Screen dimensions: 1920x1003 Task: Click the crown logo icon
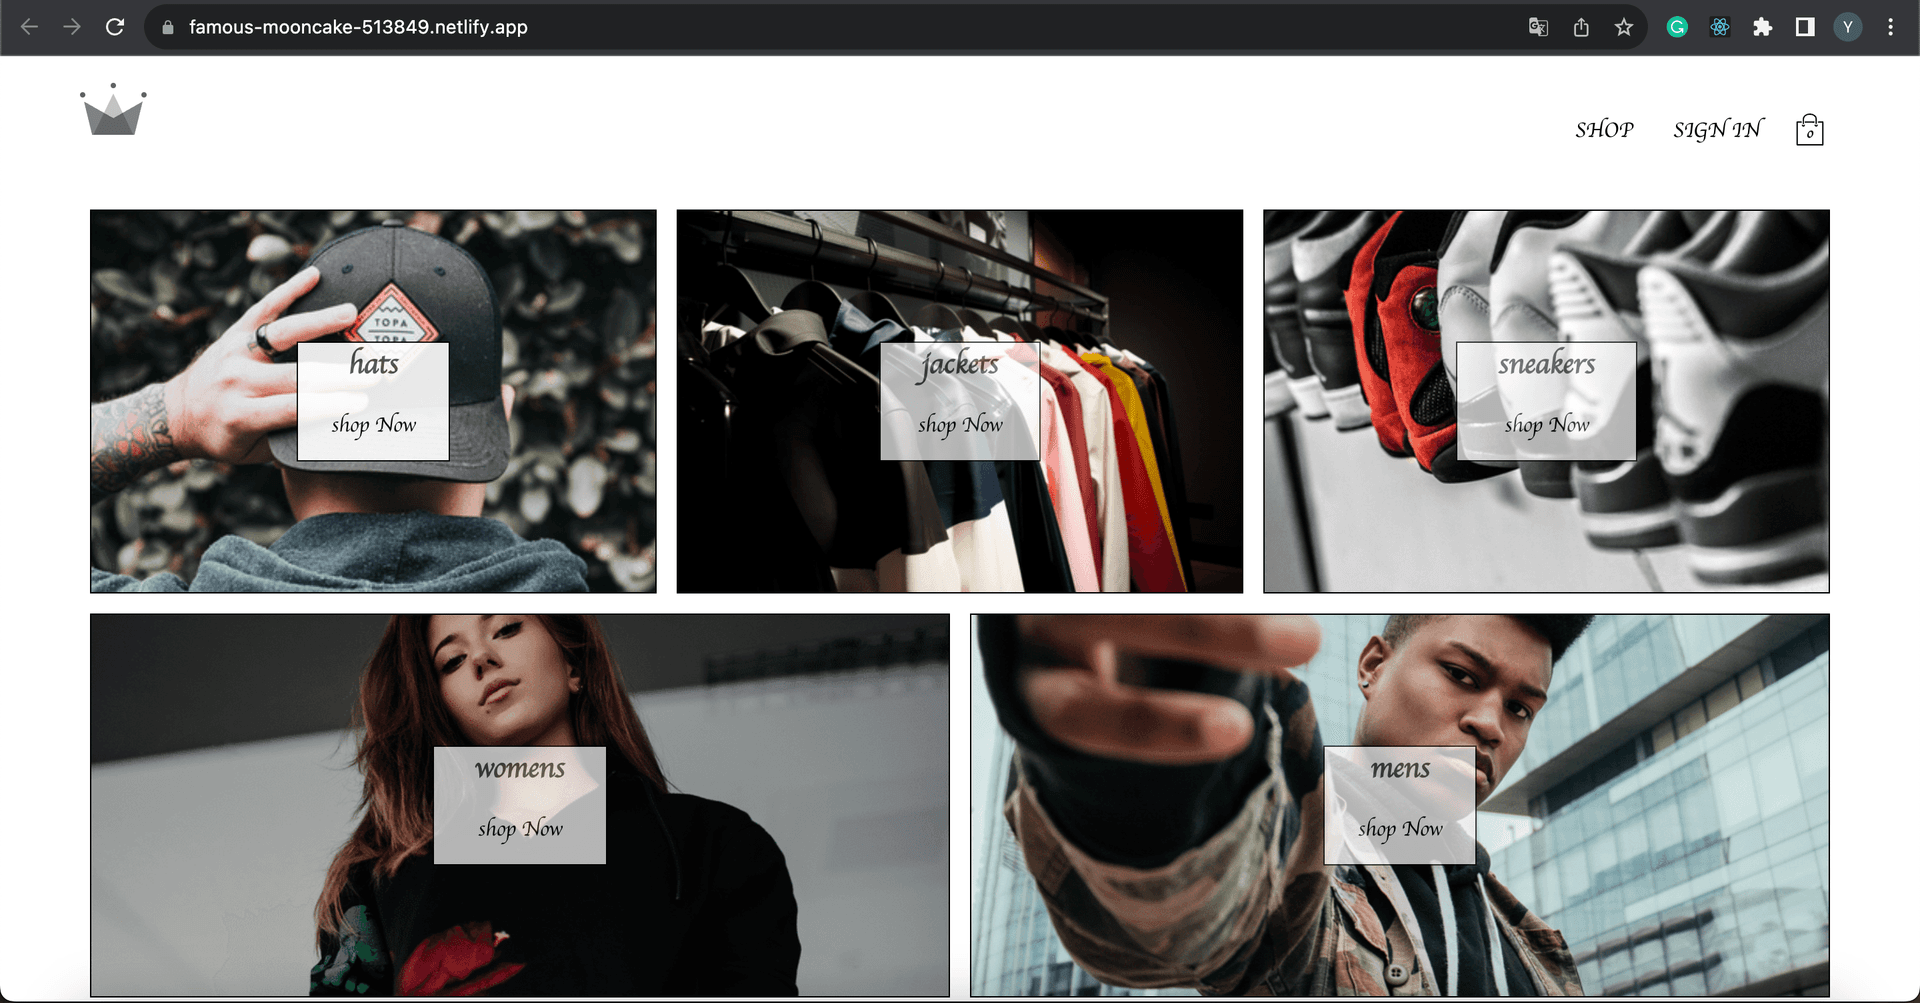113,110
